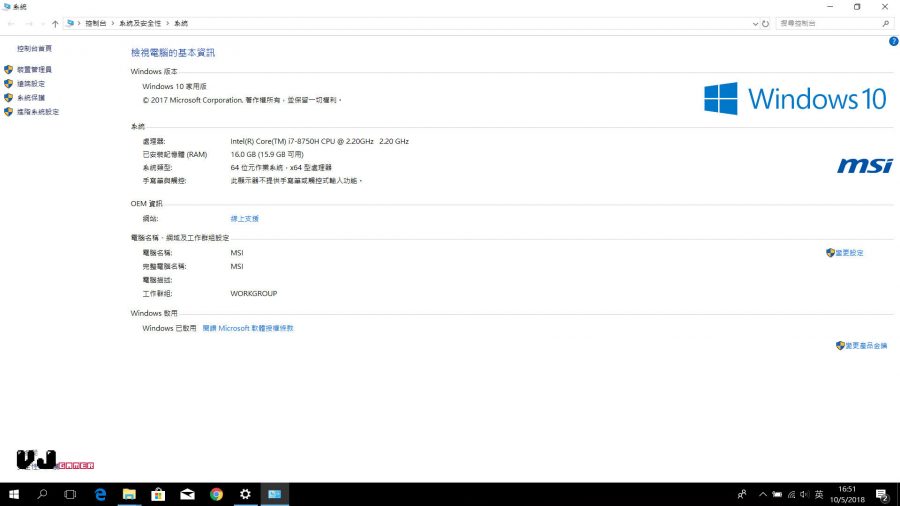Open Device Manager (裝置管理員) link
This screenshot has height=506, width=900.
pos(34,69)
